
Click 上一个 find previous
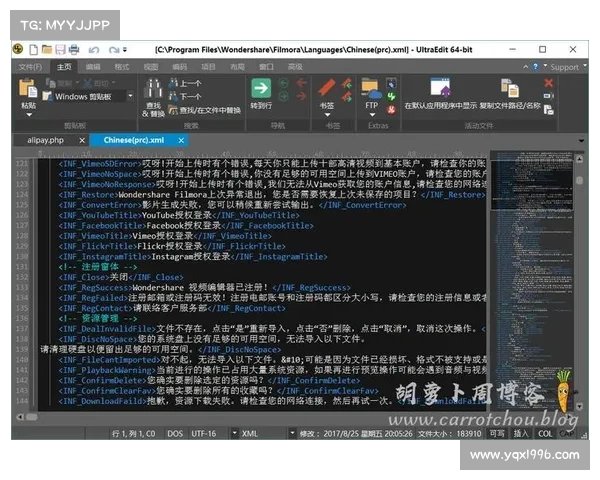pyautogui.click(x=185, y=83)
